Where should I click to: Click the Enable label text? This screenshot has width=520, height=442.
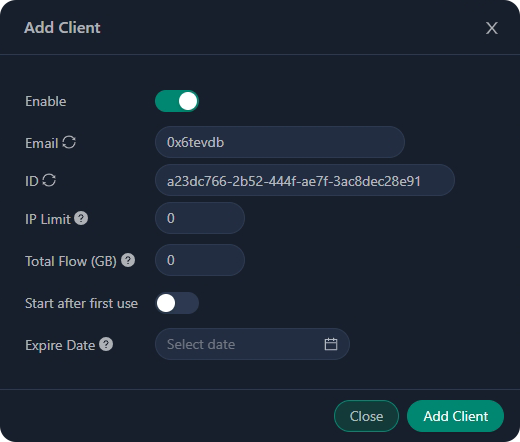click(46, 101)
